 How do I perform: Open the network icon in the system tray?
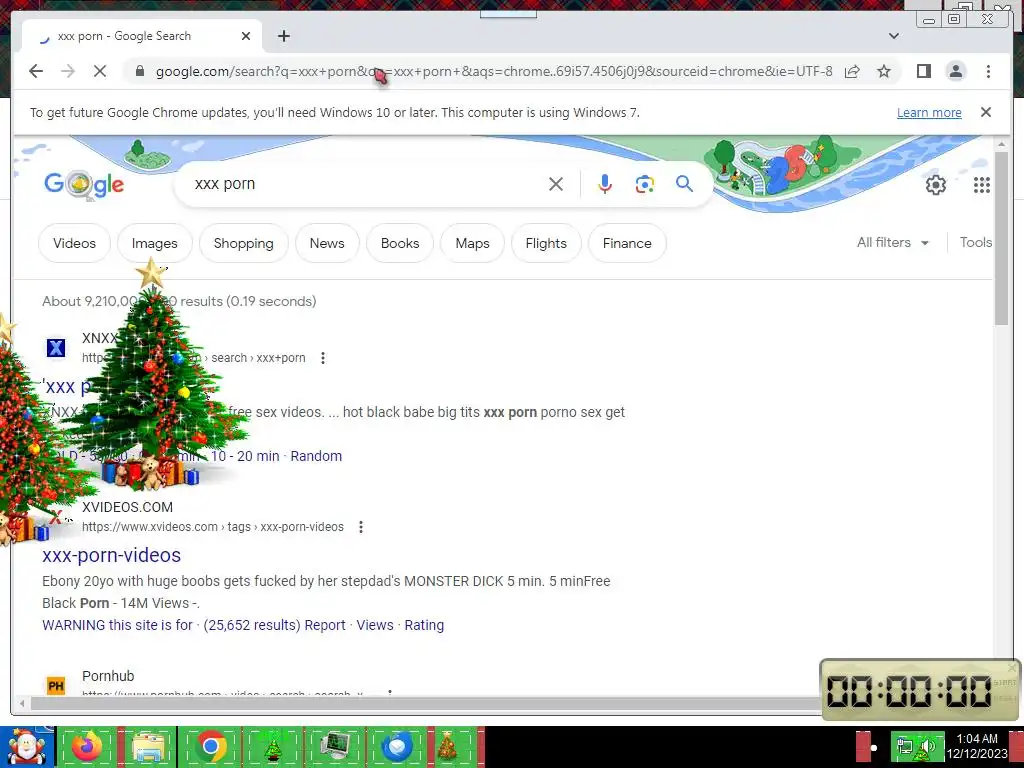pos(904,747)
